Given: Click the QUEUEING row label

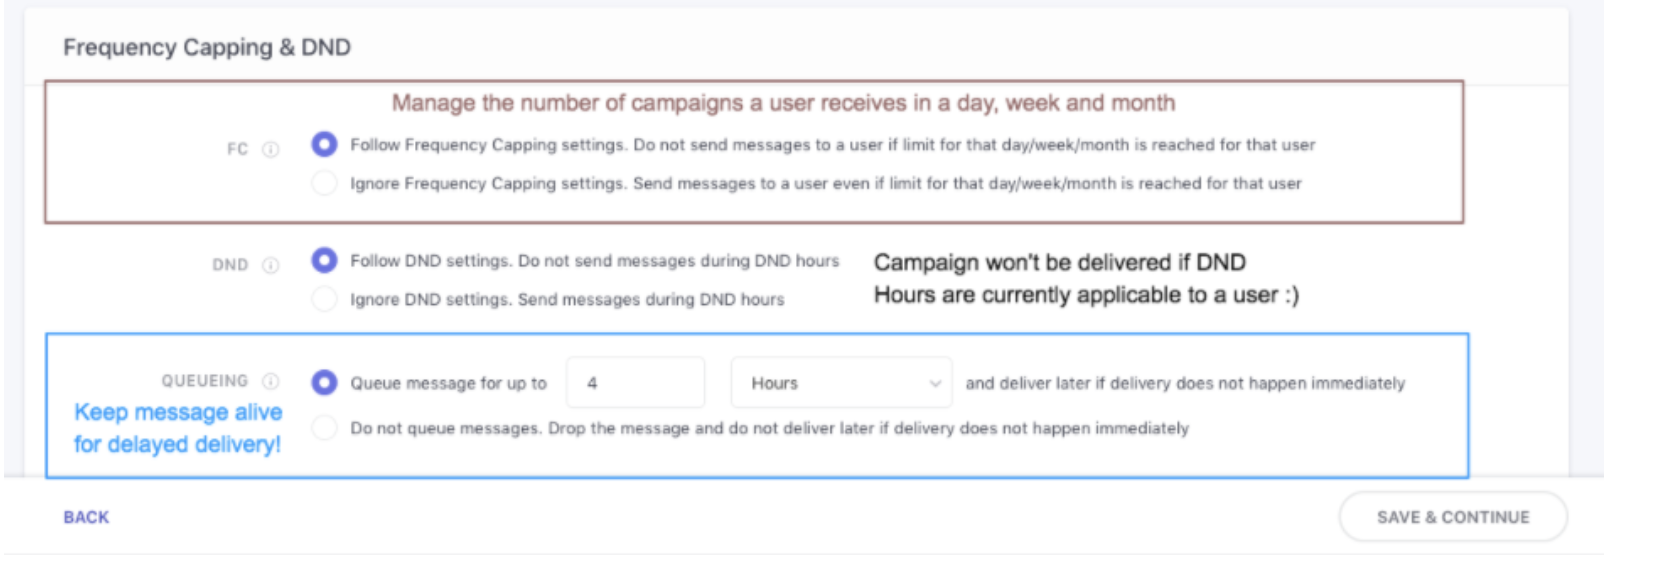Looking at the screenshot, I should [205, 381].
